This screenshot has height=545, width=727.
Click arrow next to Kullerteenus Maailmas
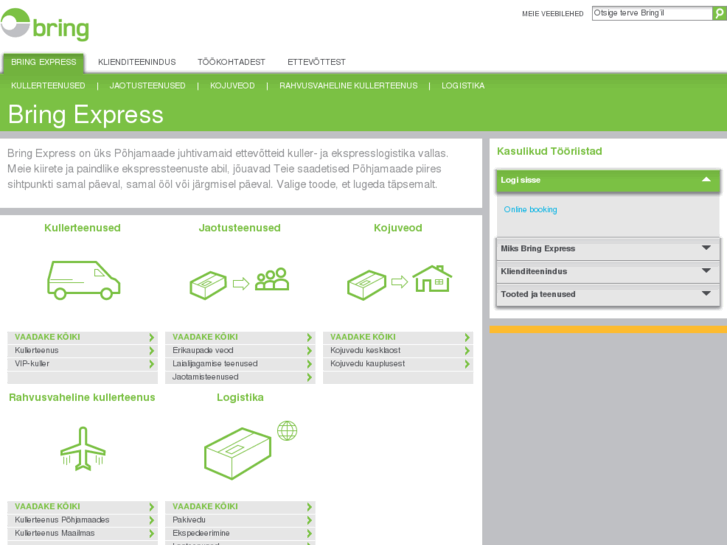(x=151, y=533)
